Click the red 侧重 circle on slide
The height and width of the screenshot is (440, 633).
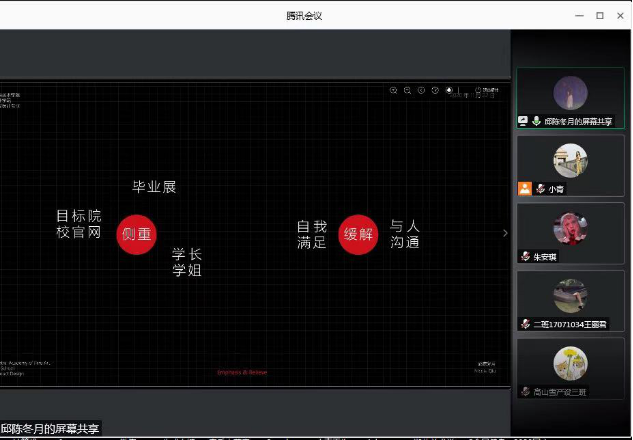(x=137, y=235)
